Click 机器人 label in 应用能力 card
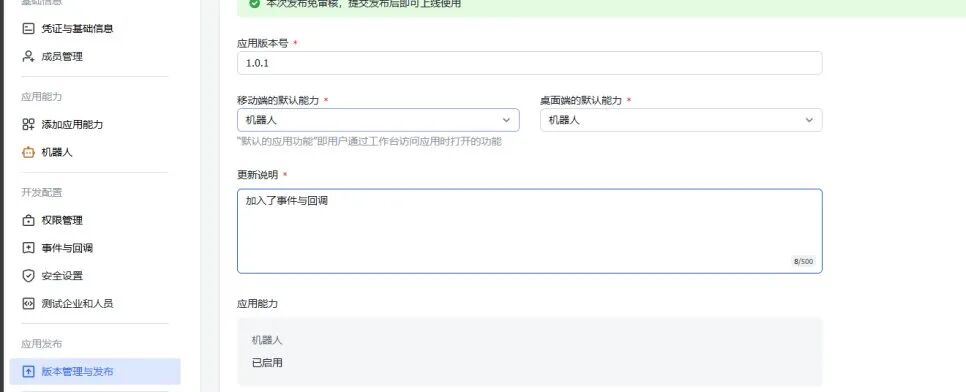966x392 pixels. [x=267, y=340]
